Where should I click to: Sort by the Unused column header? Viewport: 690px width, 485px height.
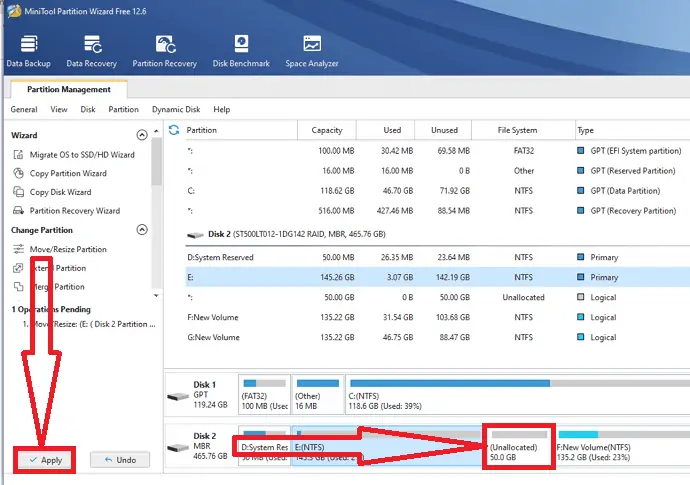(x=444, y=130)
